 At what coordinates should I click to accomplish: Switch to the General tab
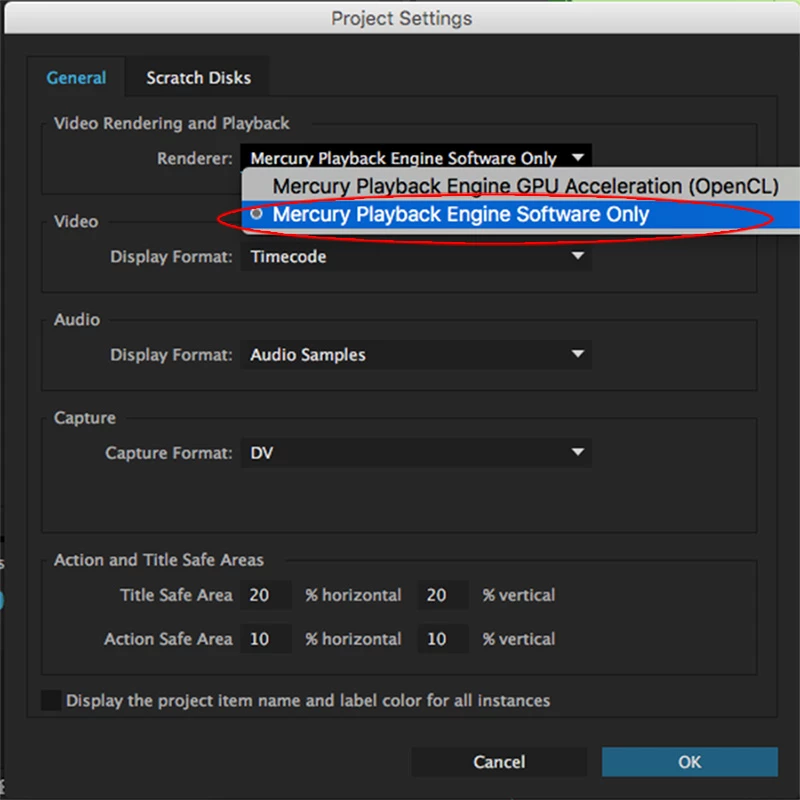point(76,78)
